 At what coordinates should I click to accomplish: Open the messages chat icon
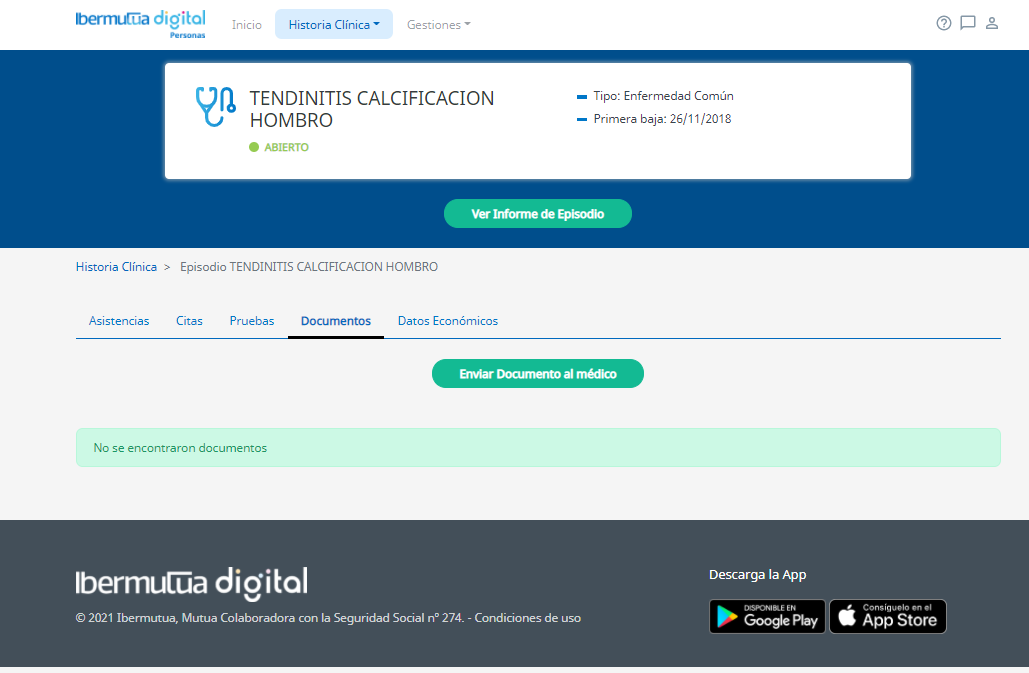967,23
